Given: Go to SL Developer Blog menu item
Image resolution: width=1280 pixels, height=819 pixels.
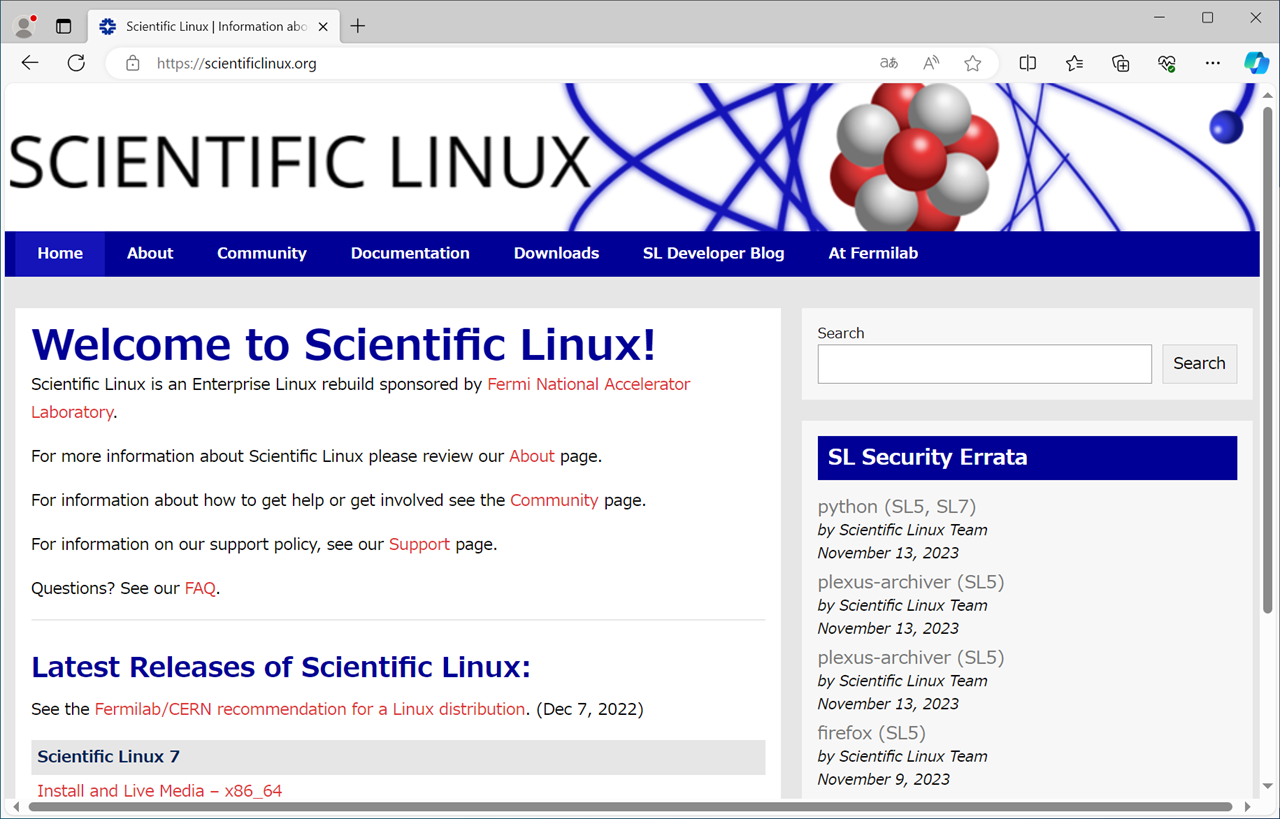Looking at the screenshot, I should click(713, 253).
